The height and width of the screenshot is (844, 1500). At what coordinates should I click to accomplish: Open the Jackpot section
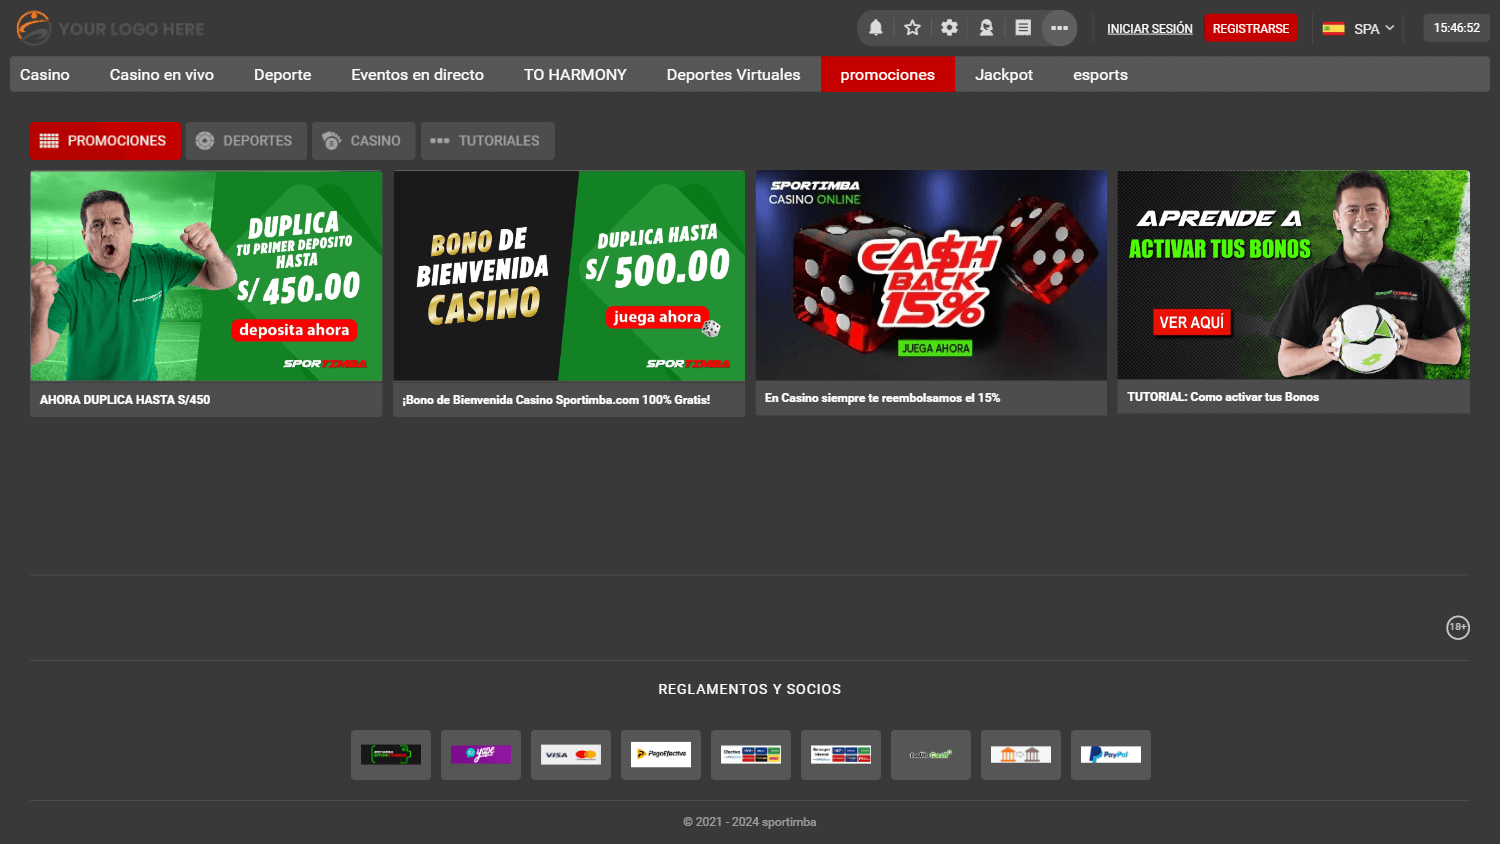1004,74
